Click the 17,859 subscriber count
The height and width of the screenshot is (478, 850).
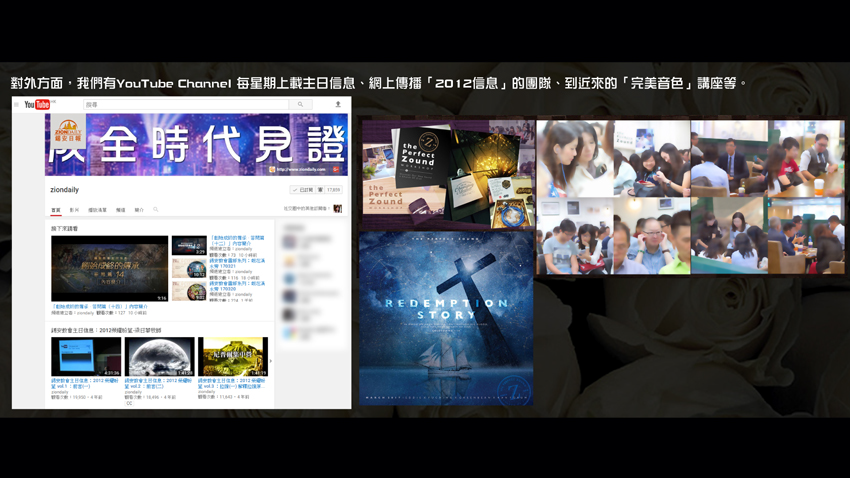click(x=333, y=190)
